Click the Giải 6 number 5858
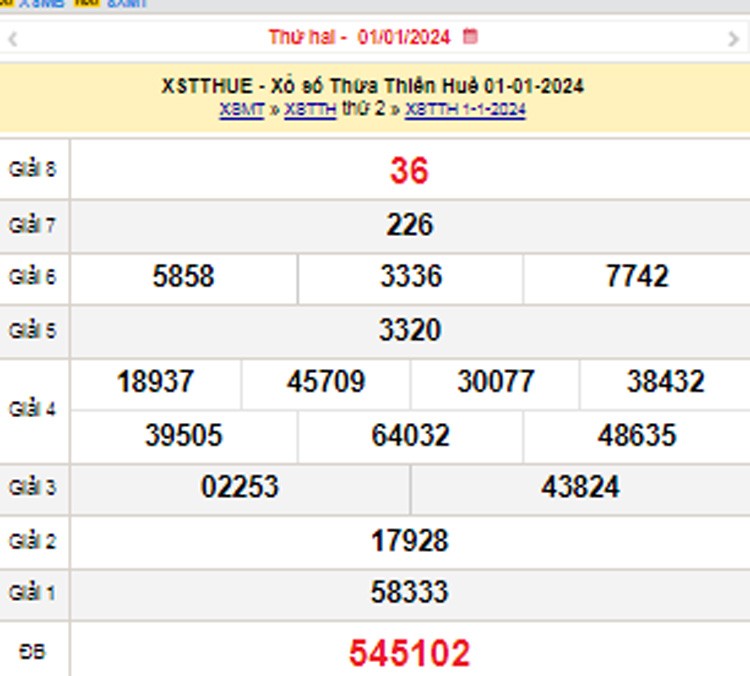Viewport: 750px width, 676px height. 183,277
